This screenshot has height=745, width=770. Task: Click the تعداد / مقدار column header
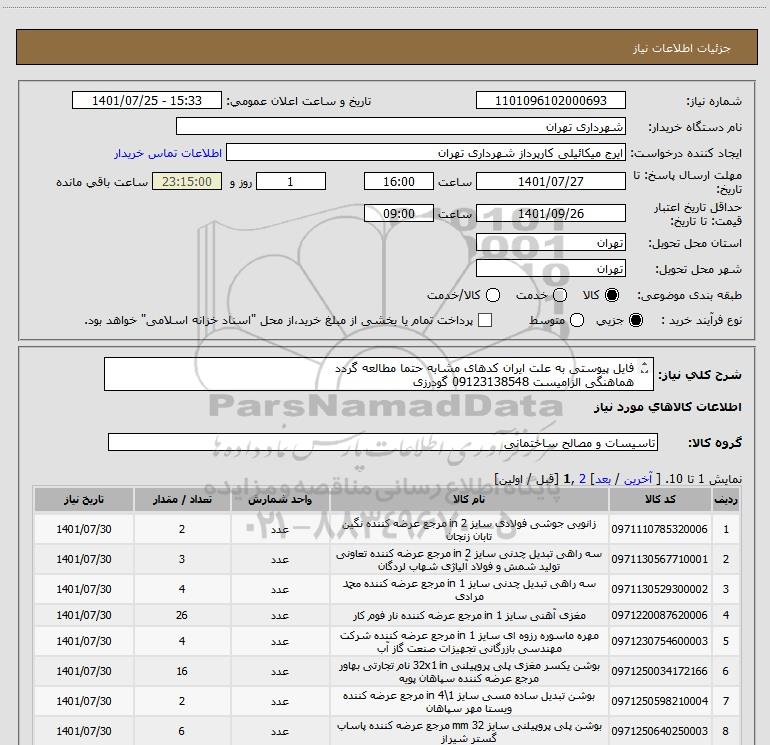[x=182, y=499]
